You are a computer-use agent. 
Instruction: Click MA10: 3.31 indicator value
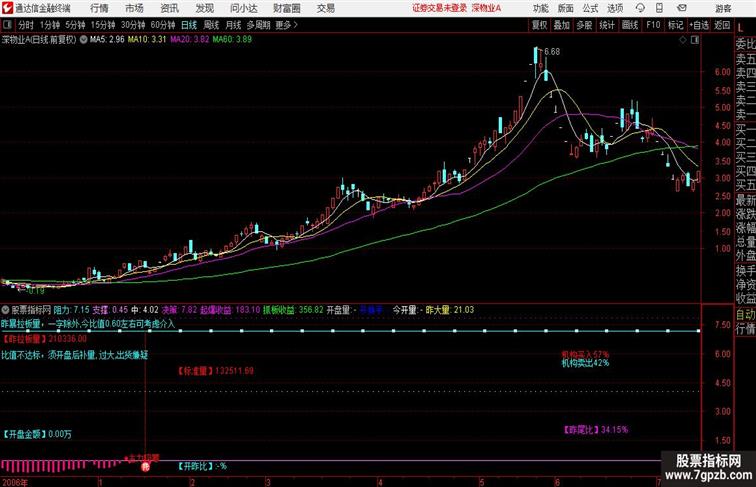(x=147, y=40)
